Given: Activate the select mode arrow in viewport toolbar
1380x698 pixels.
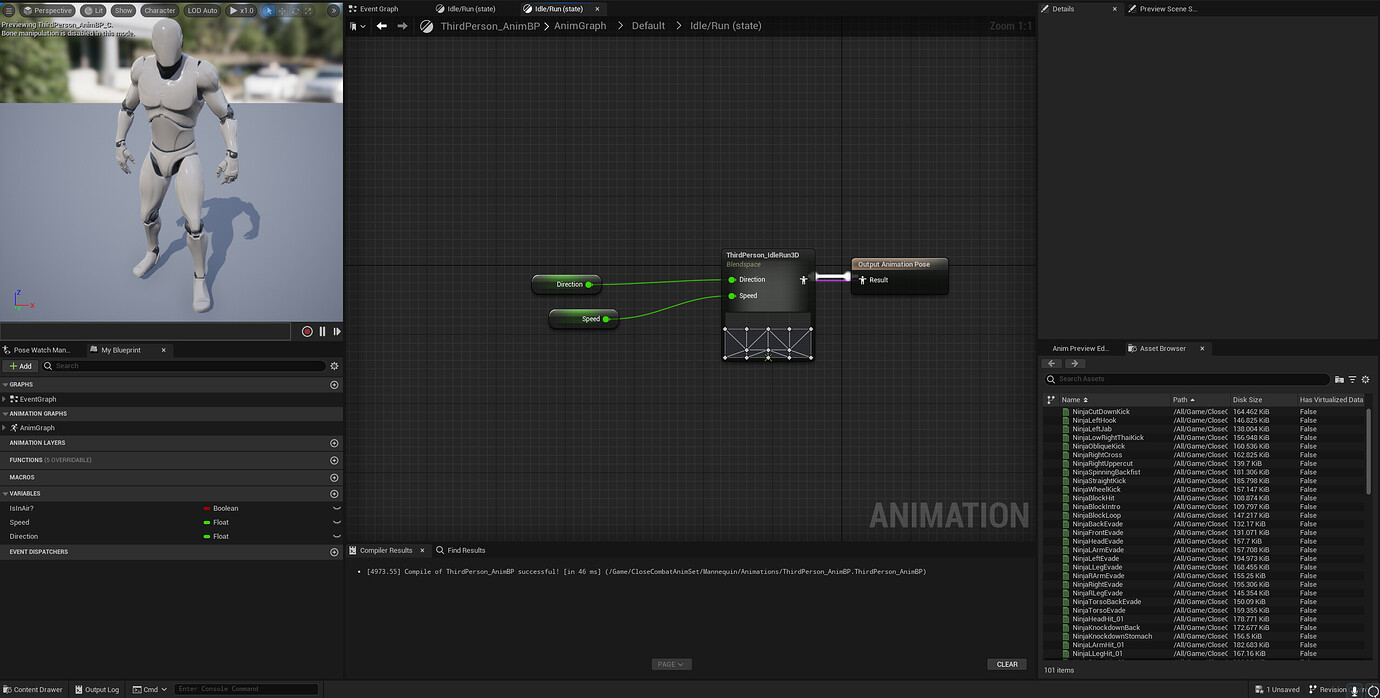Looking at the screenshot, I should tap(268, 10).
